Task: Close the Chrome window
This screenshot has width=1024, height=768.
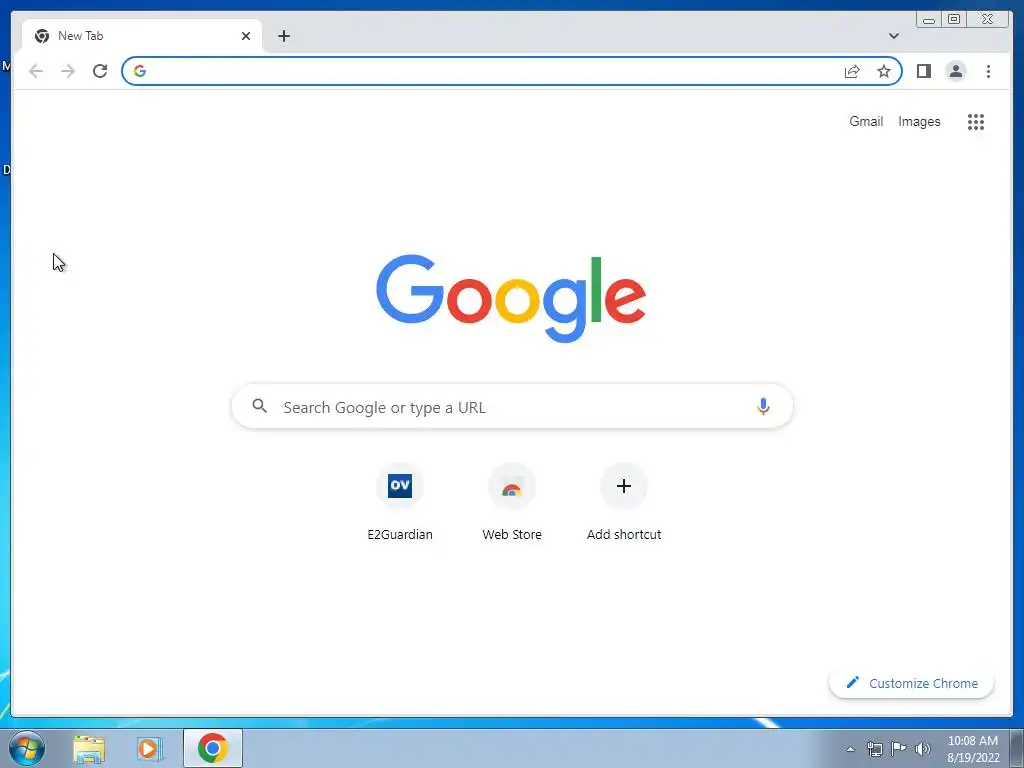Action: [x=988, y=20]
